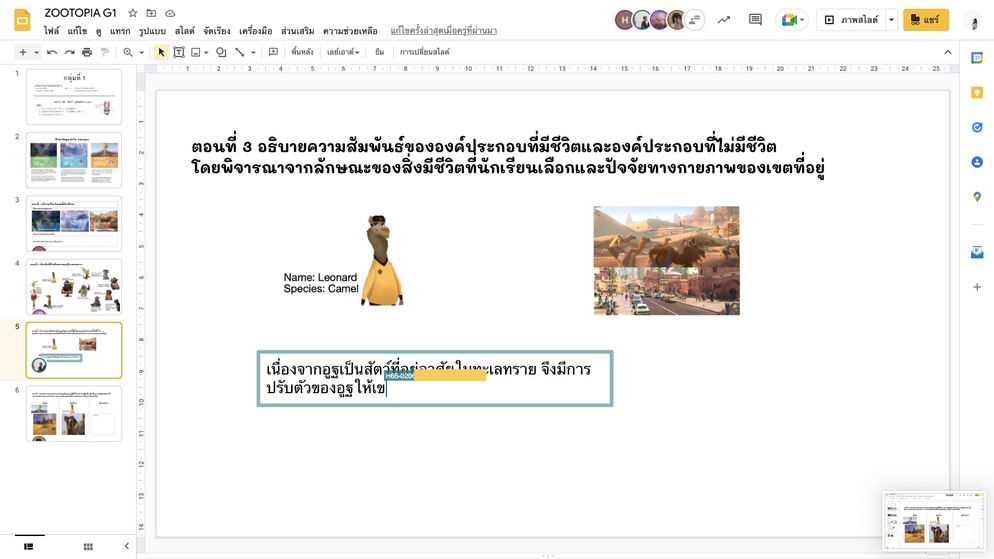Choose the select cursor tool

click(161, 52)
